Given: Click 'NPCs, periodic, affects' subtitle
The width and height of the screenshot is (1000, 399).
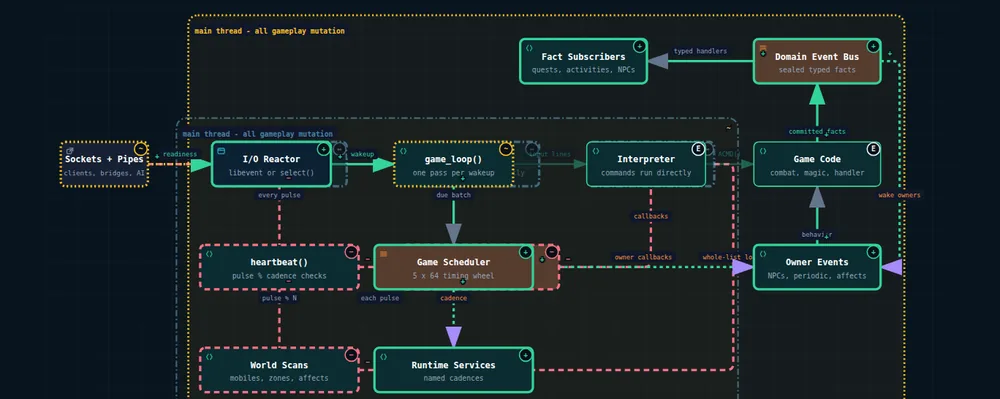Looking at the screenshot, I should tap(817, 275).
